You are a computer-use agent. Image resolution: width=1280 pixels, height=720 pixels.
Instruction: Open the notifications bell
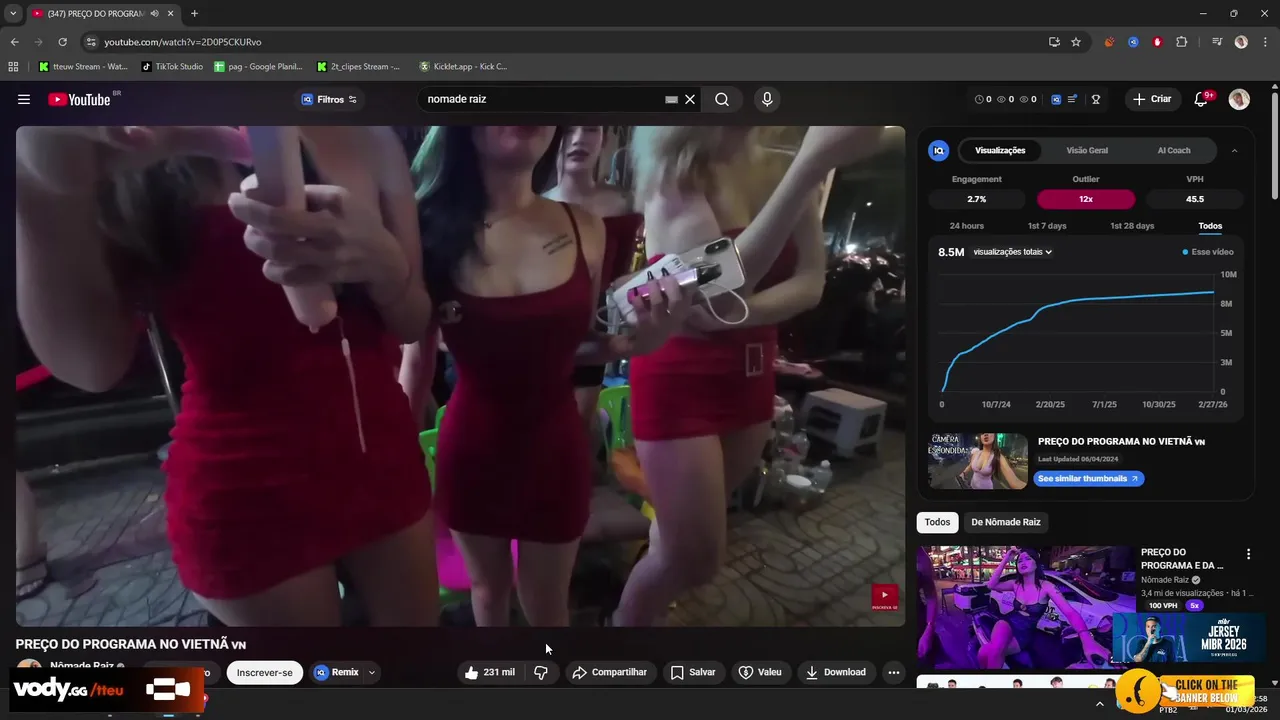[1201, 99]
